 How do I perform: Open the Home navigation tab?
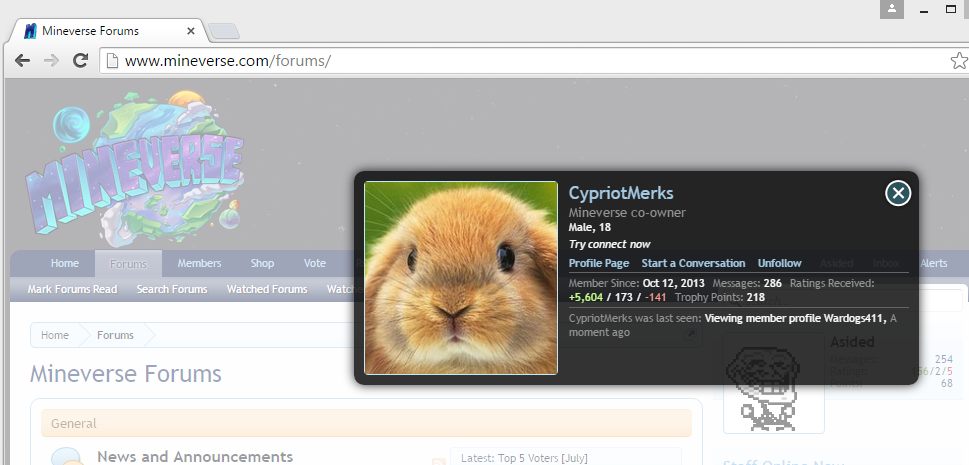coord(64,263)
